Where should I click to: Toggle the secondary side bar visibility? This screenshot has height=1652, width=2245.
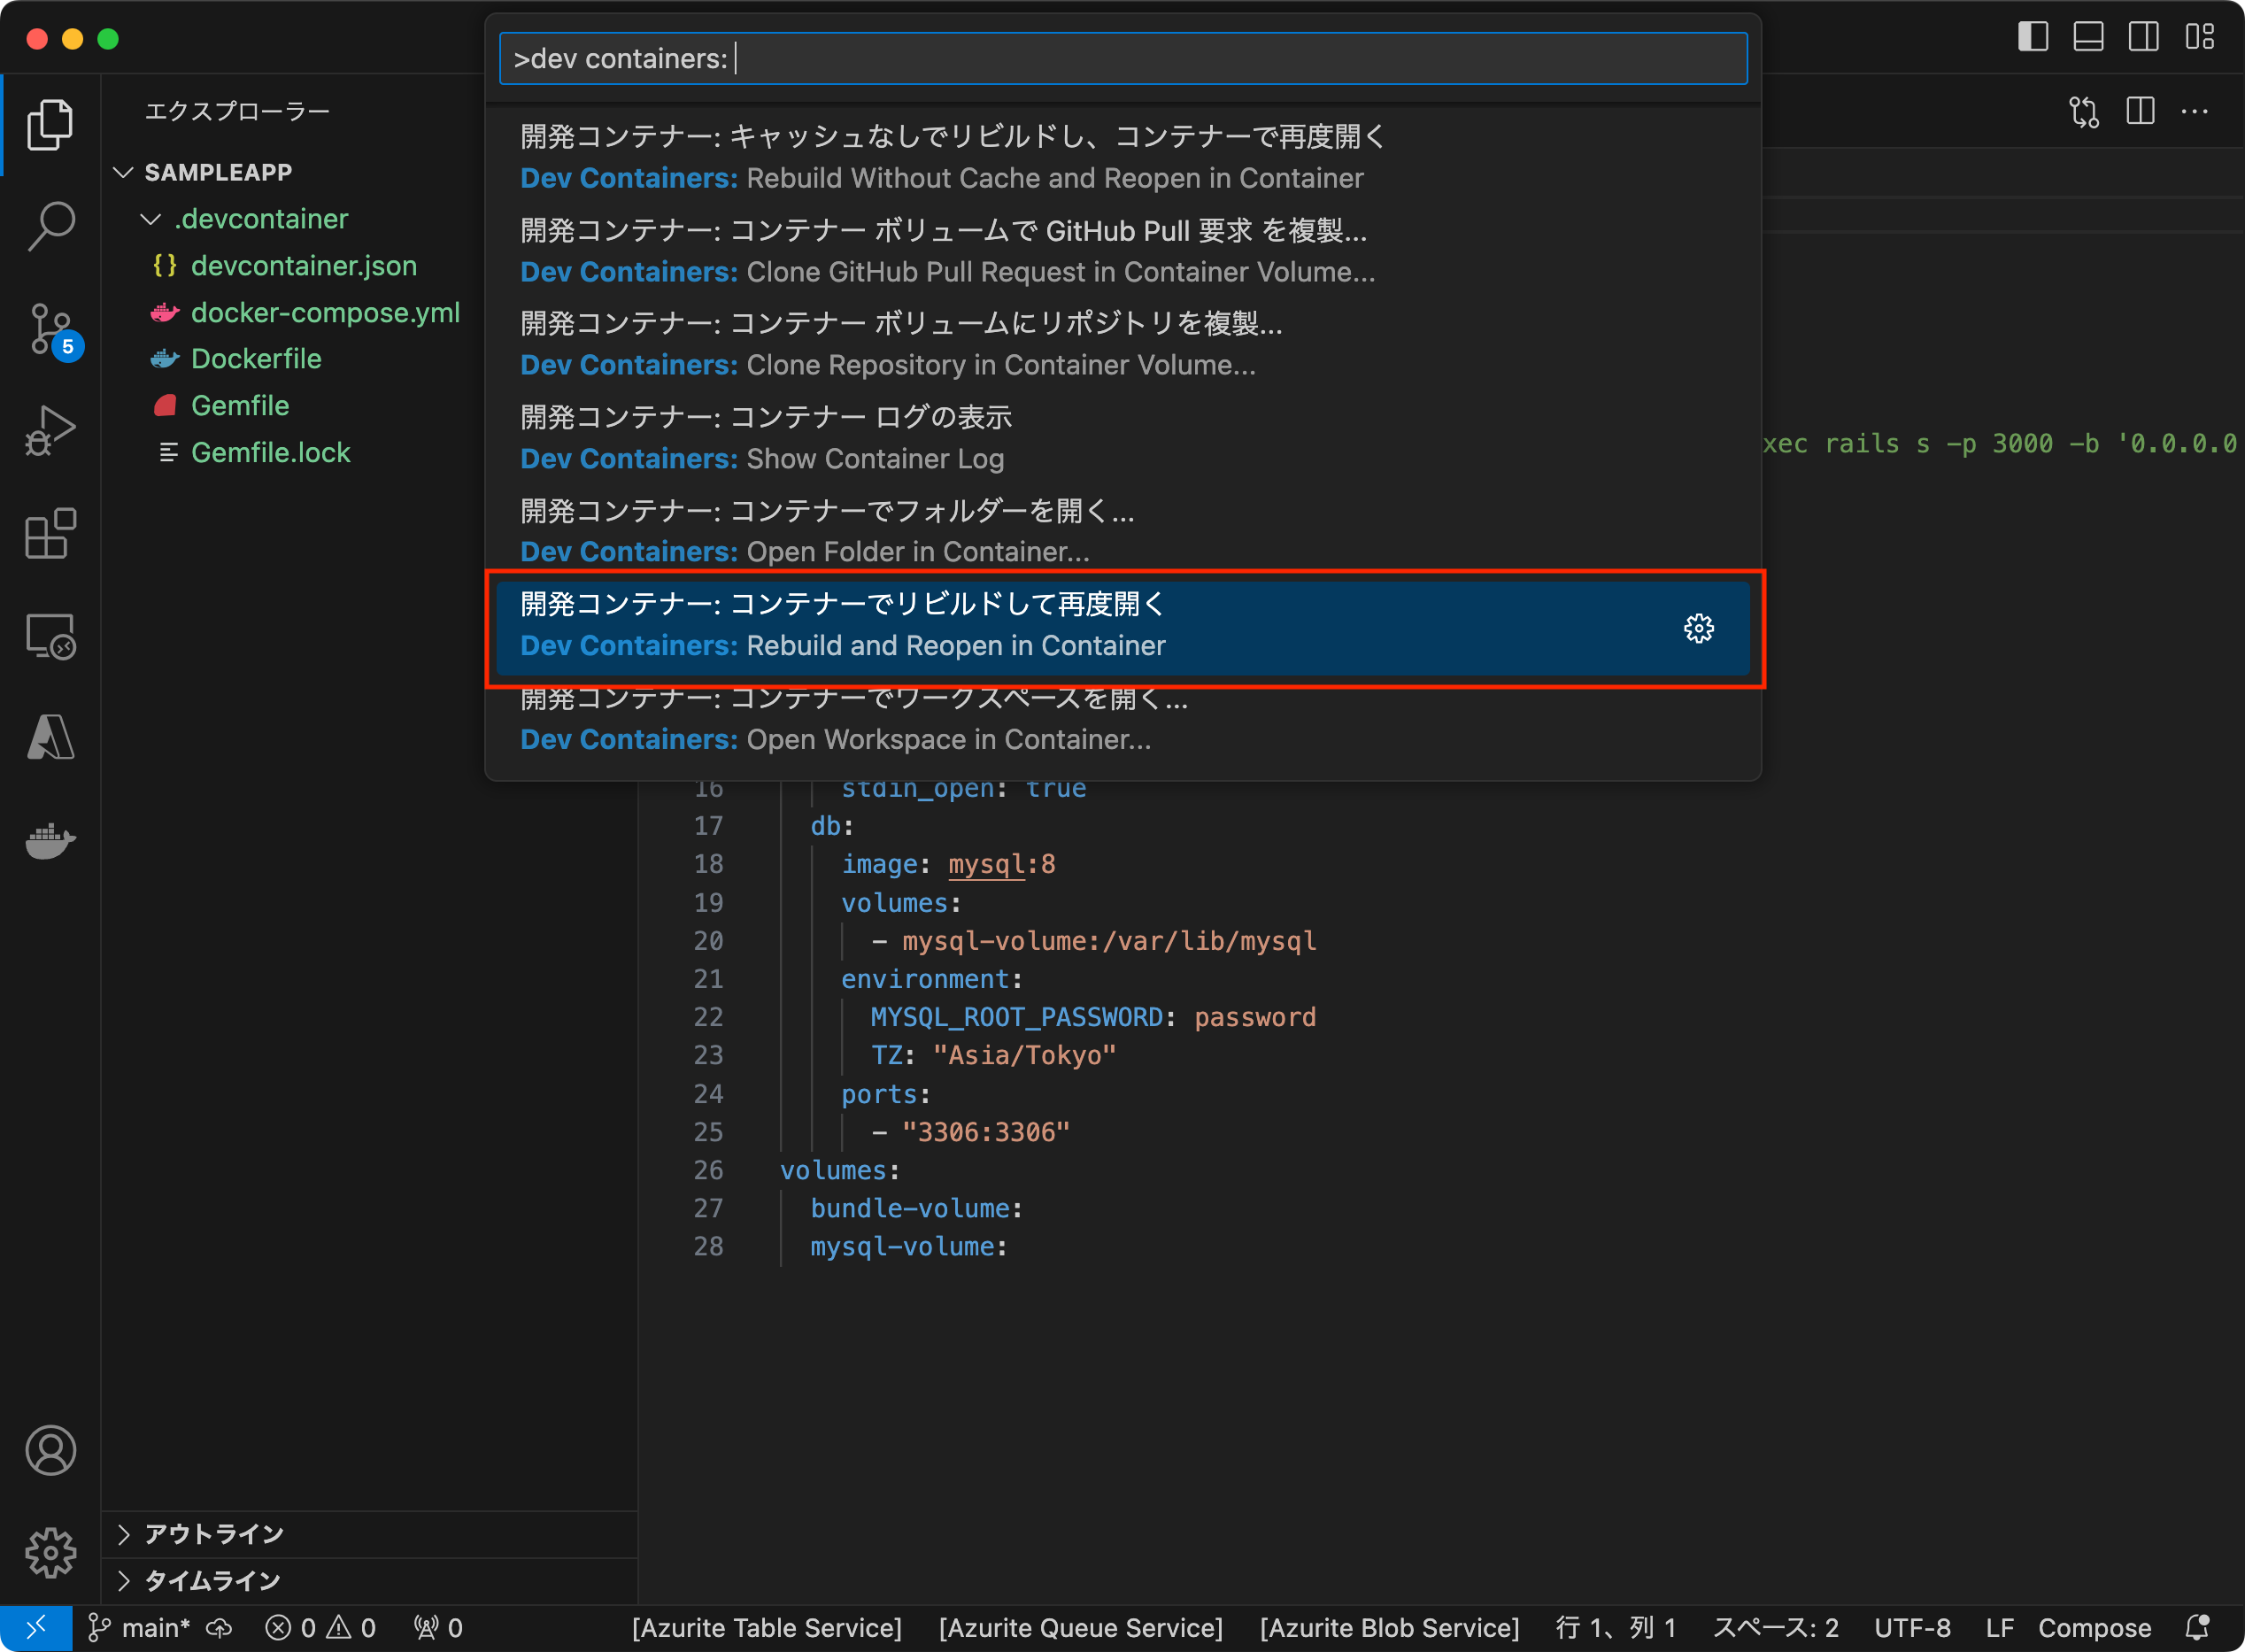coord(2143,37)
